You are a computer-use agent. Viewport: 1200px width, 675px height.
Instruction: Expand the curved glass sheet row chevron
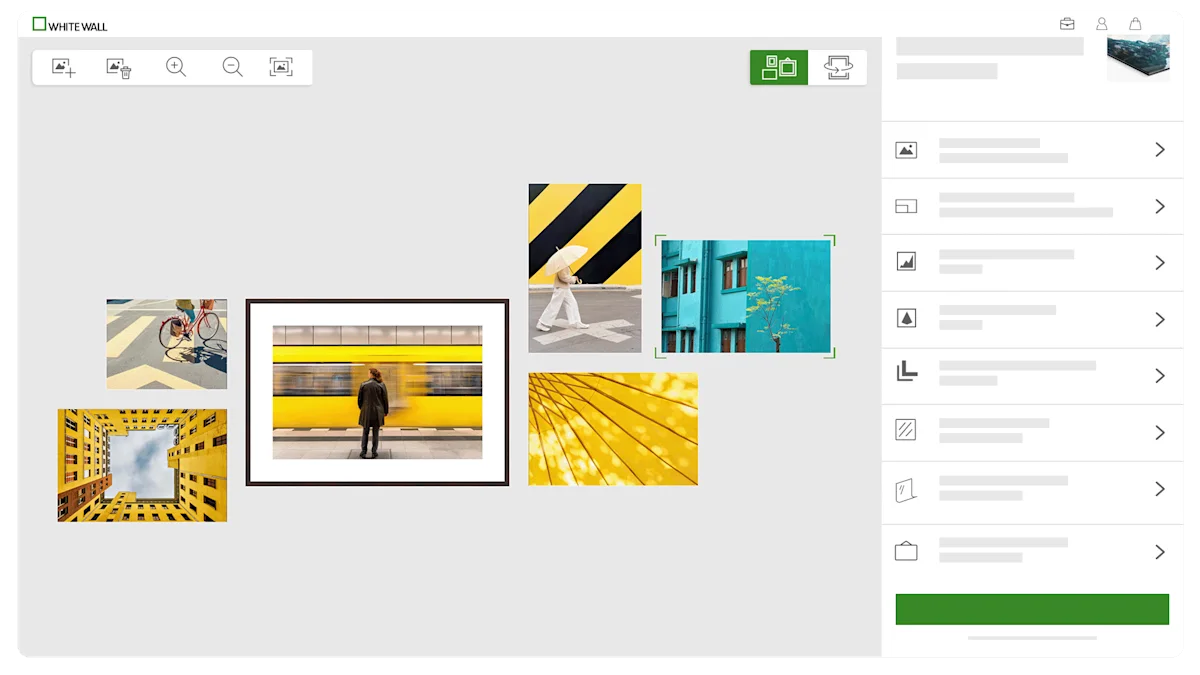point(1160,489)
